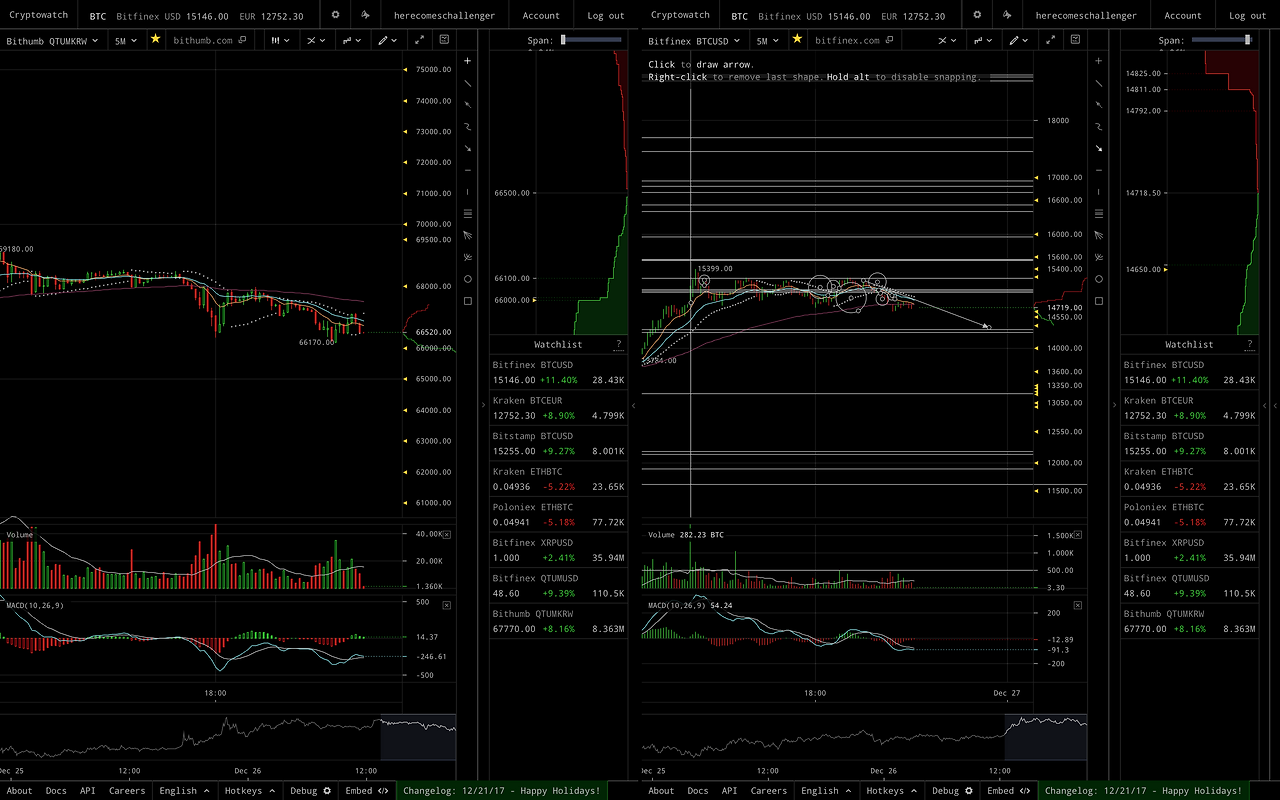1280x800 pixels.
Task: Close the MACD indicator on Bitfinex chart
Action: pos(1077,605)
